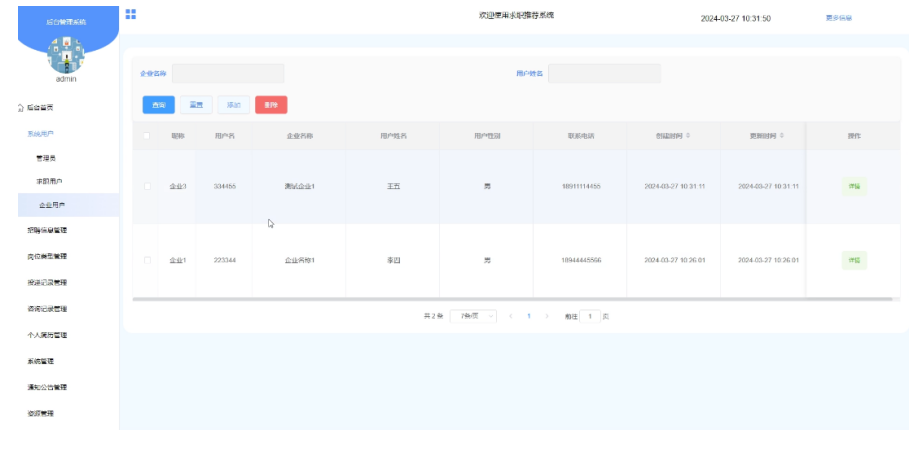Click the header timestamp 2024-03-27 10:31:50
The width and height of the screenshot is (919, 449).
point(736,19)
